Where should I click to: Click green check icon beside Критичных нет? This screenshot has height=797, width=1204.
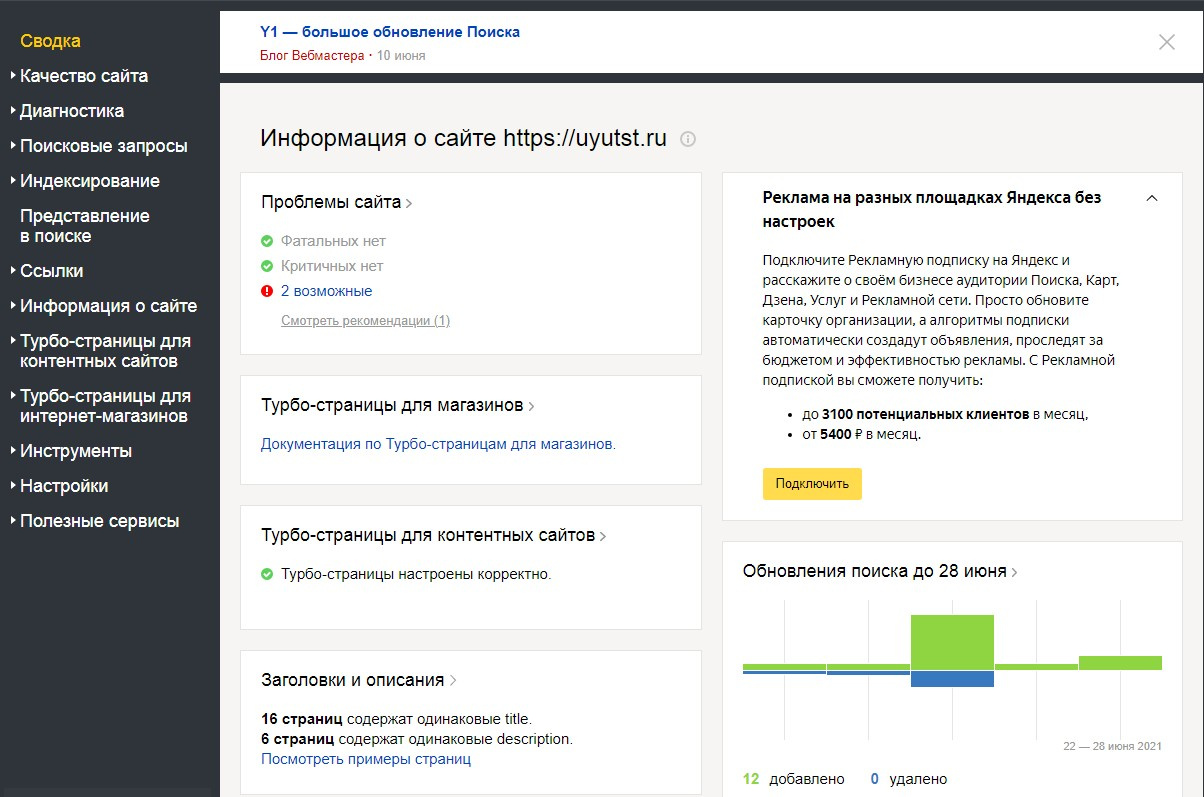(267, 266)
